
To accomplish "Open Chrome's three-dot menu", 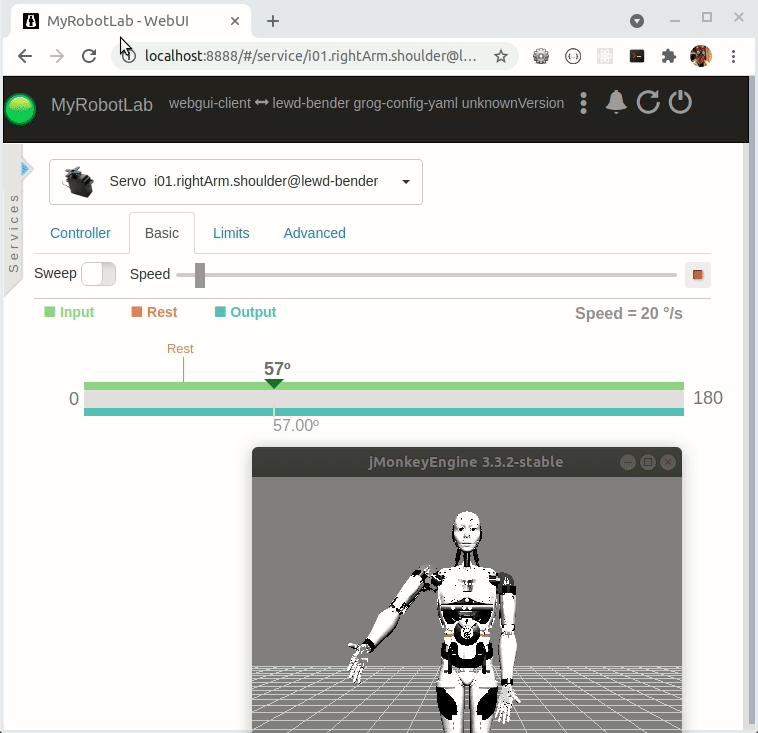I will pyautogui.click(x=733, y=56).
